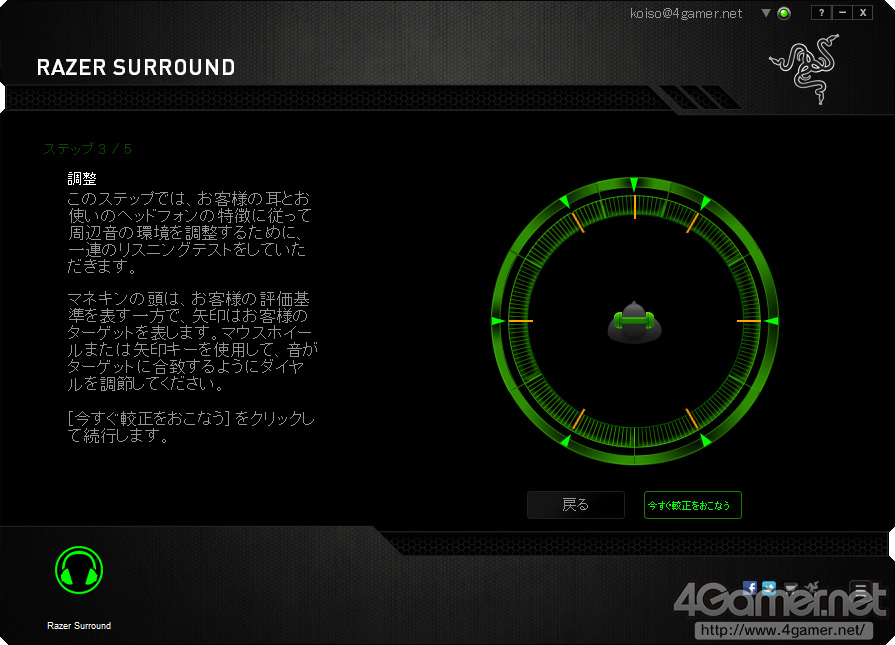Screen dimensions: 895x645
Task: Click the 調整 heading text
Action: pyautogui.click(x=82, y=179)
